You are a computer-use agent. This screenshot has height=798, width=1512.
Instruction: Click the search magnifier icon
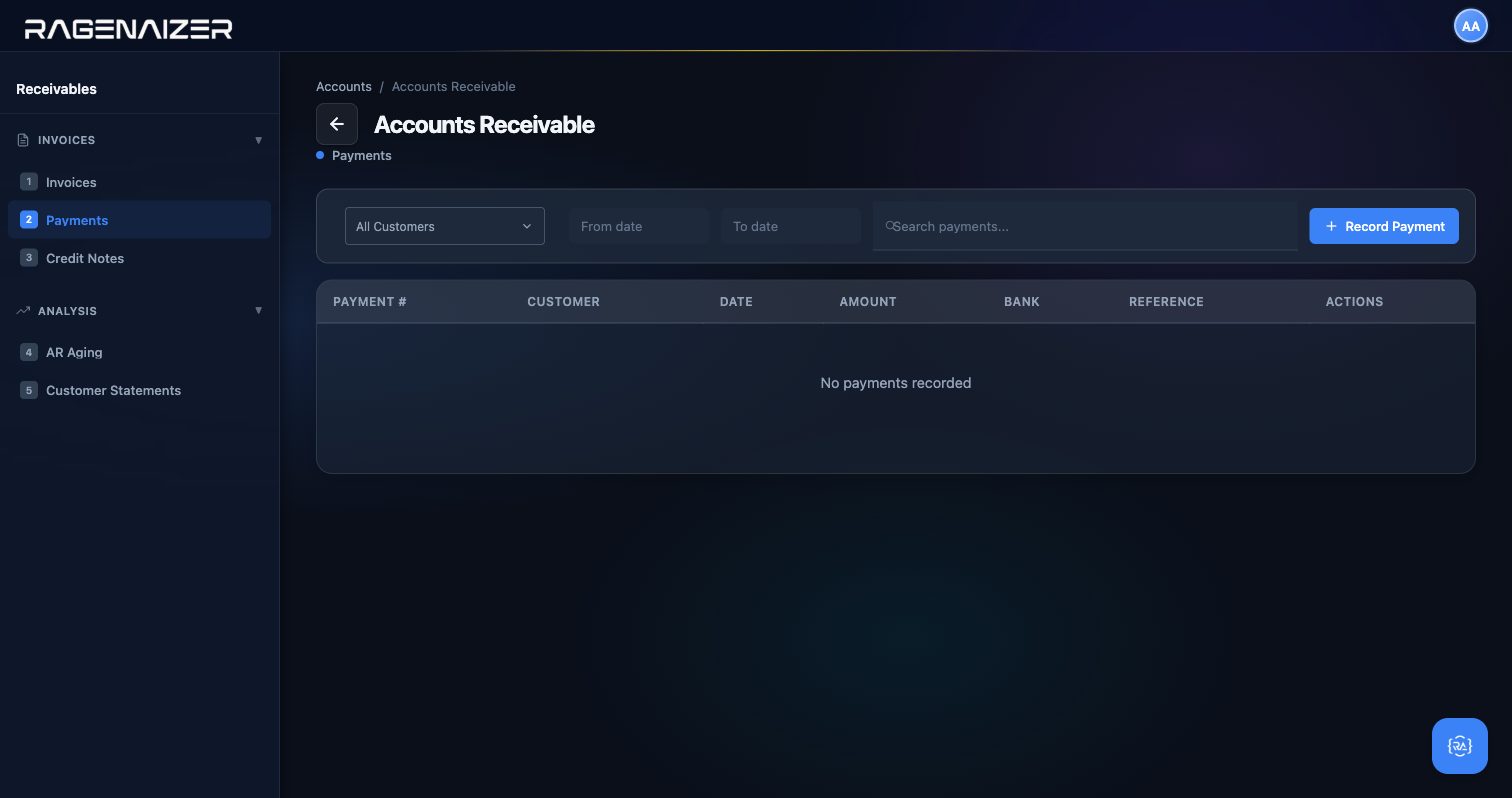(x=890, y=226)
